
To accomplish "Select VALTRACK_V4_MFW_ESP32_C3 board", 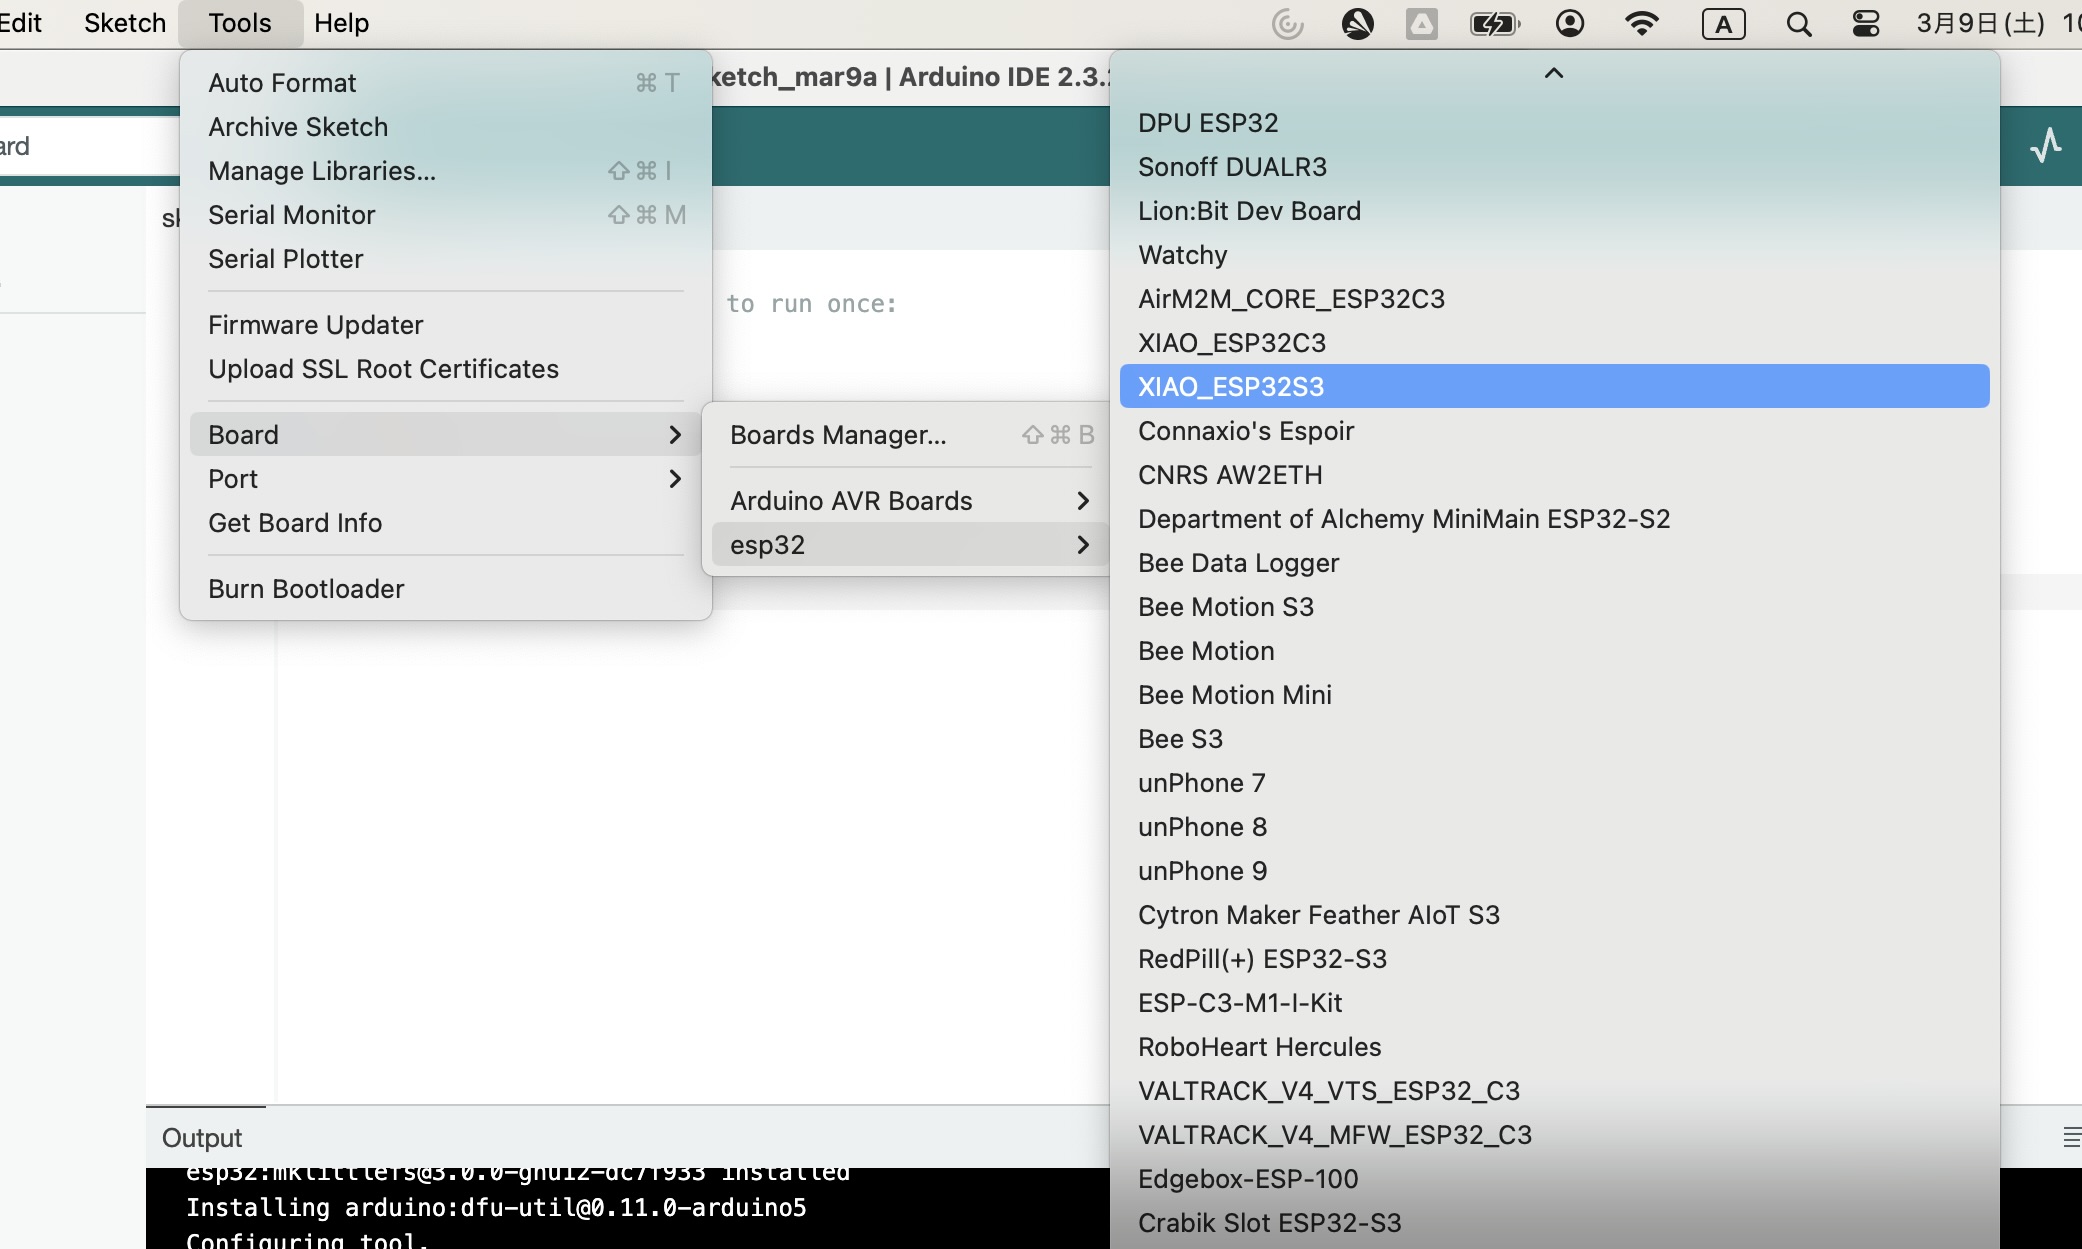I will point(1554,1134).
